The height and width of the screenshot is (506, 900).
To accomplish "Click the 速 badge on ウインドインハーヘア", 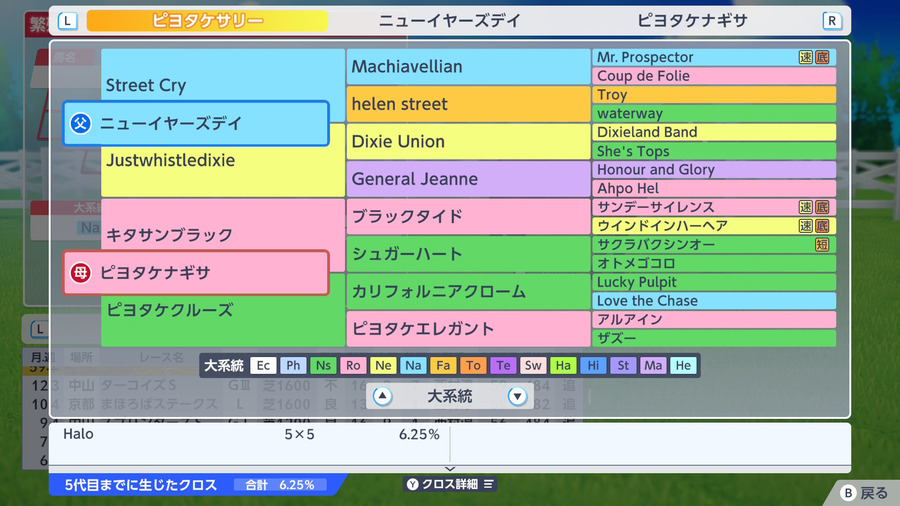I will (x=806, y=226).
